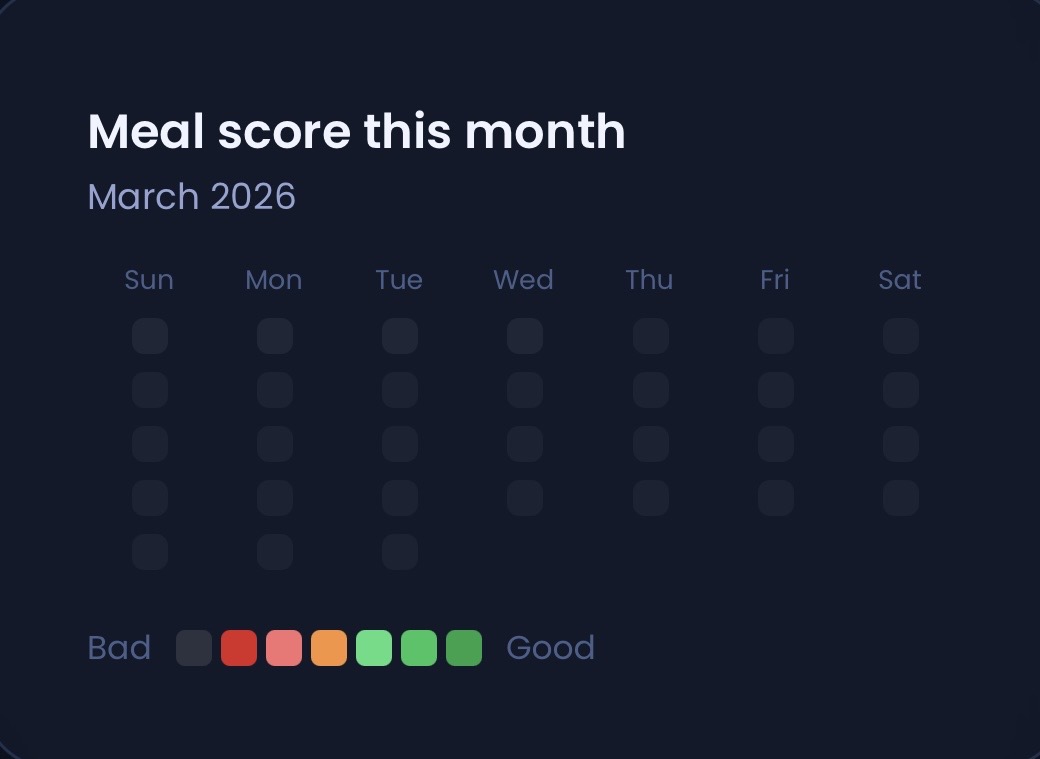
Task: Select the first Sunday cell in March
Action: point(150,336)
